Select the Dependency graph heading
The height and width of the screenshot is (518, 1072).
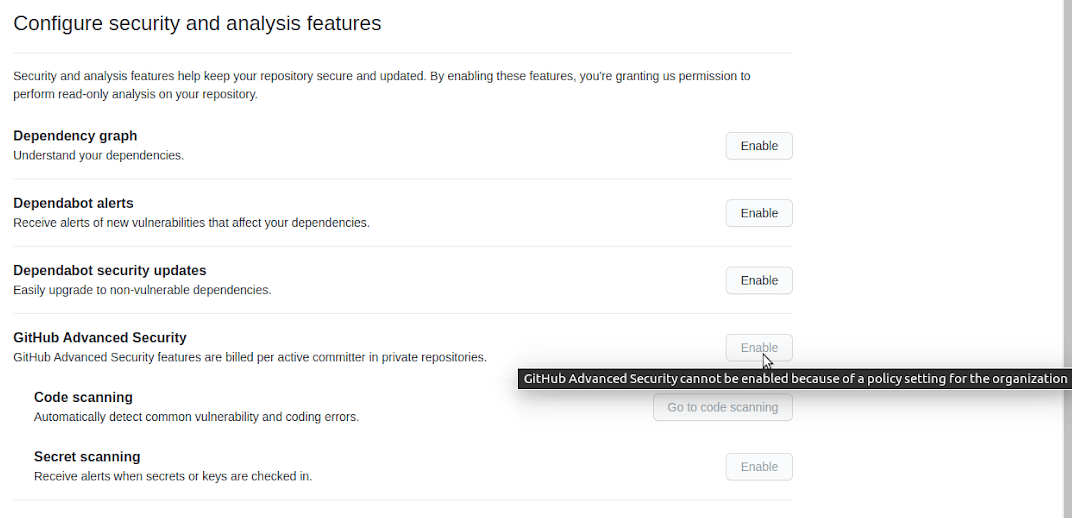75,136
